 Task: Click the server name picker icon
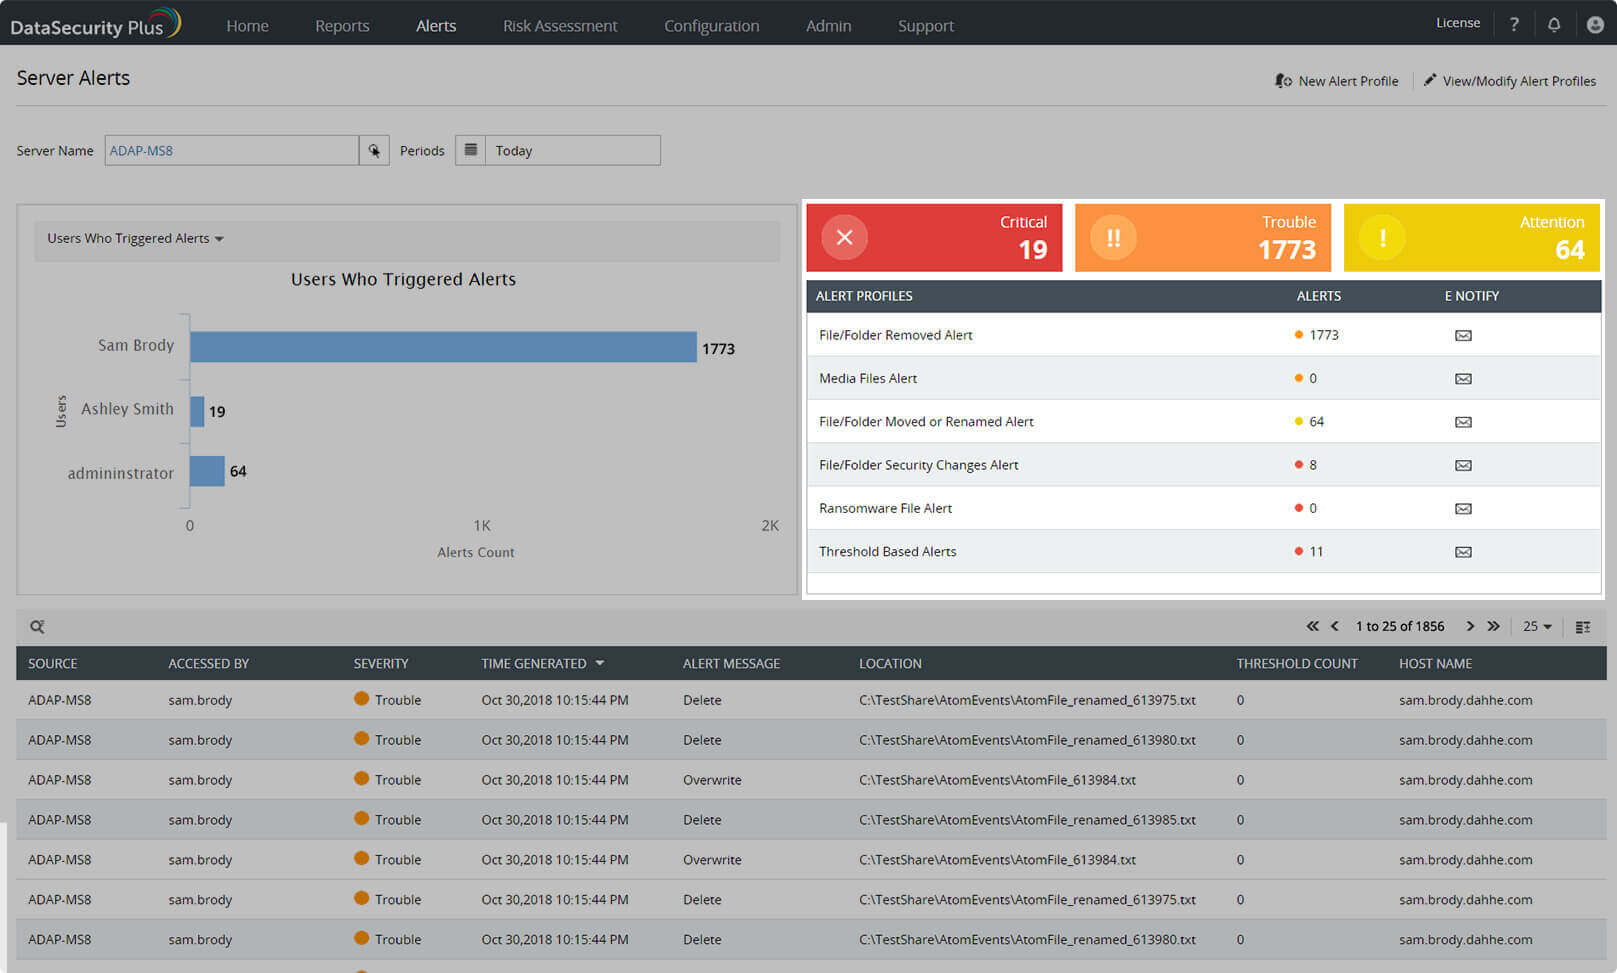tap(374, 151)
